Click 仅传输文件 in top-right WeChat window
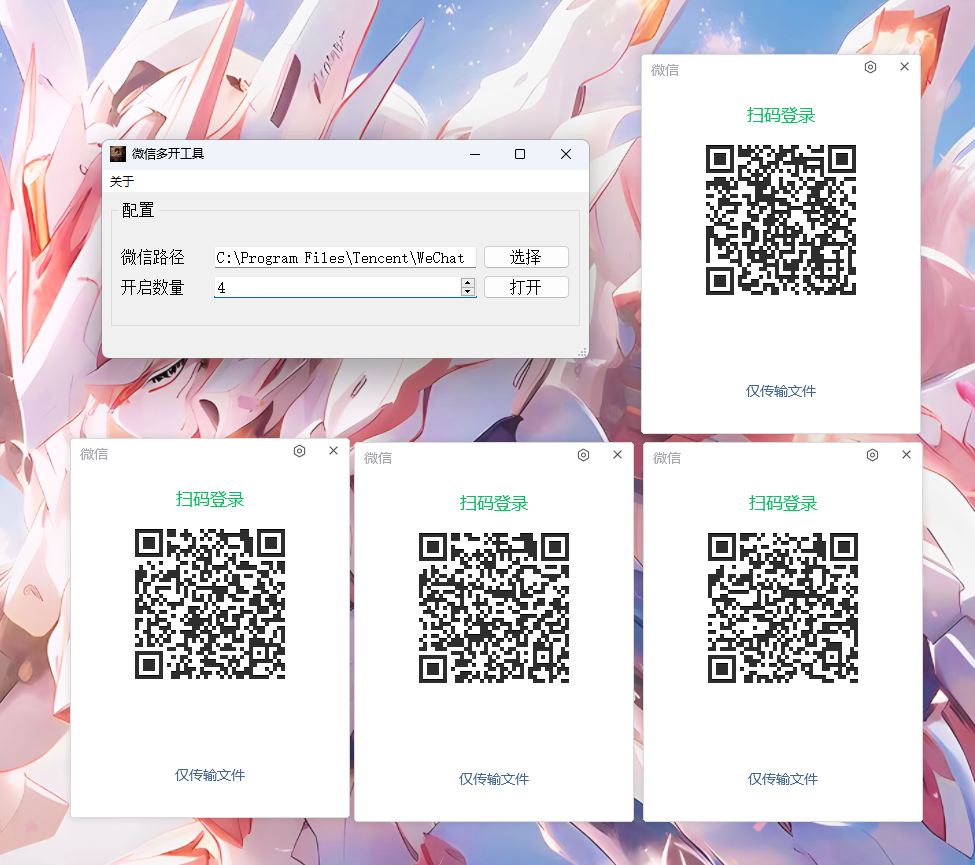 tap(781, 391)
